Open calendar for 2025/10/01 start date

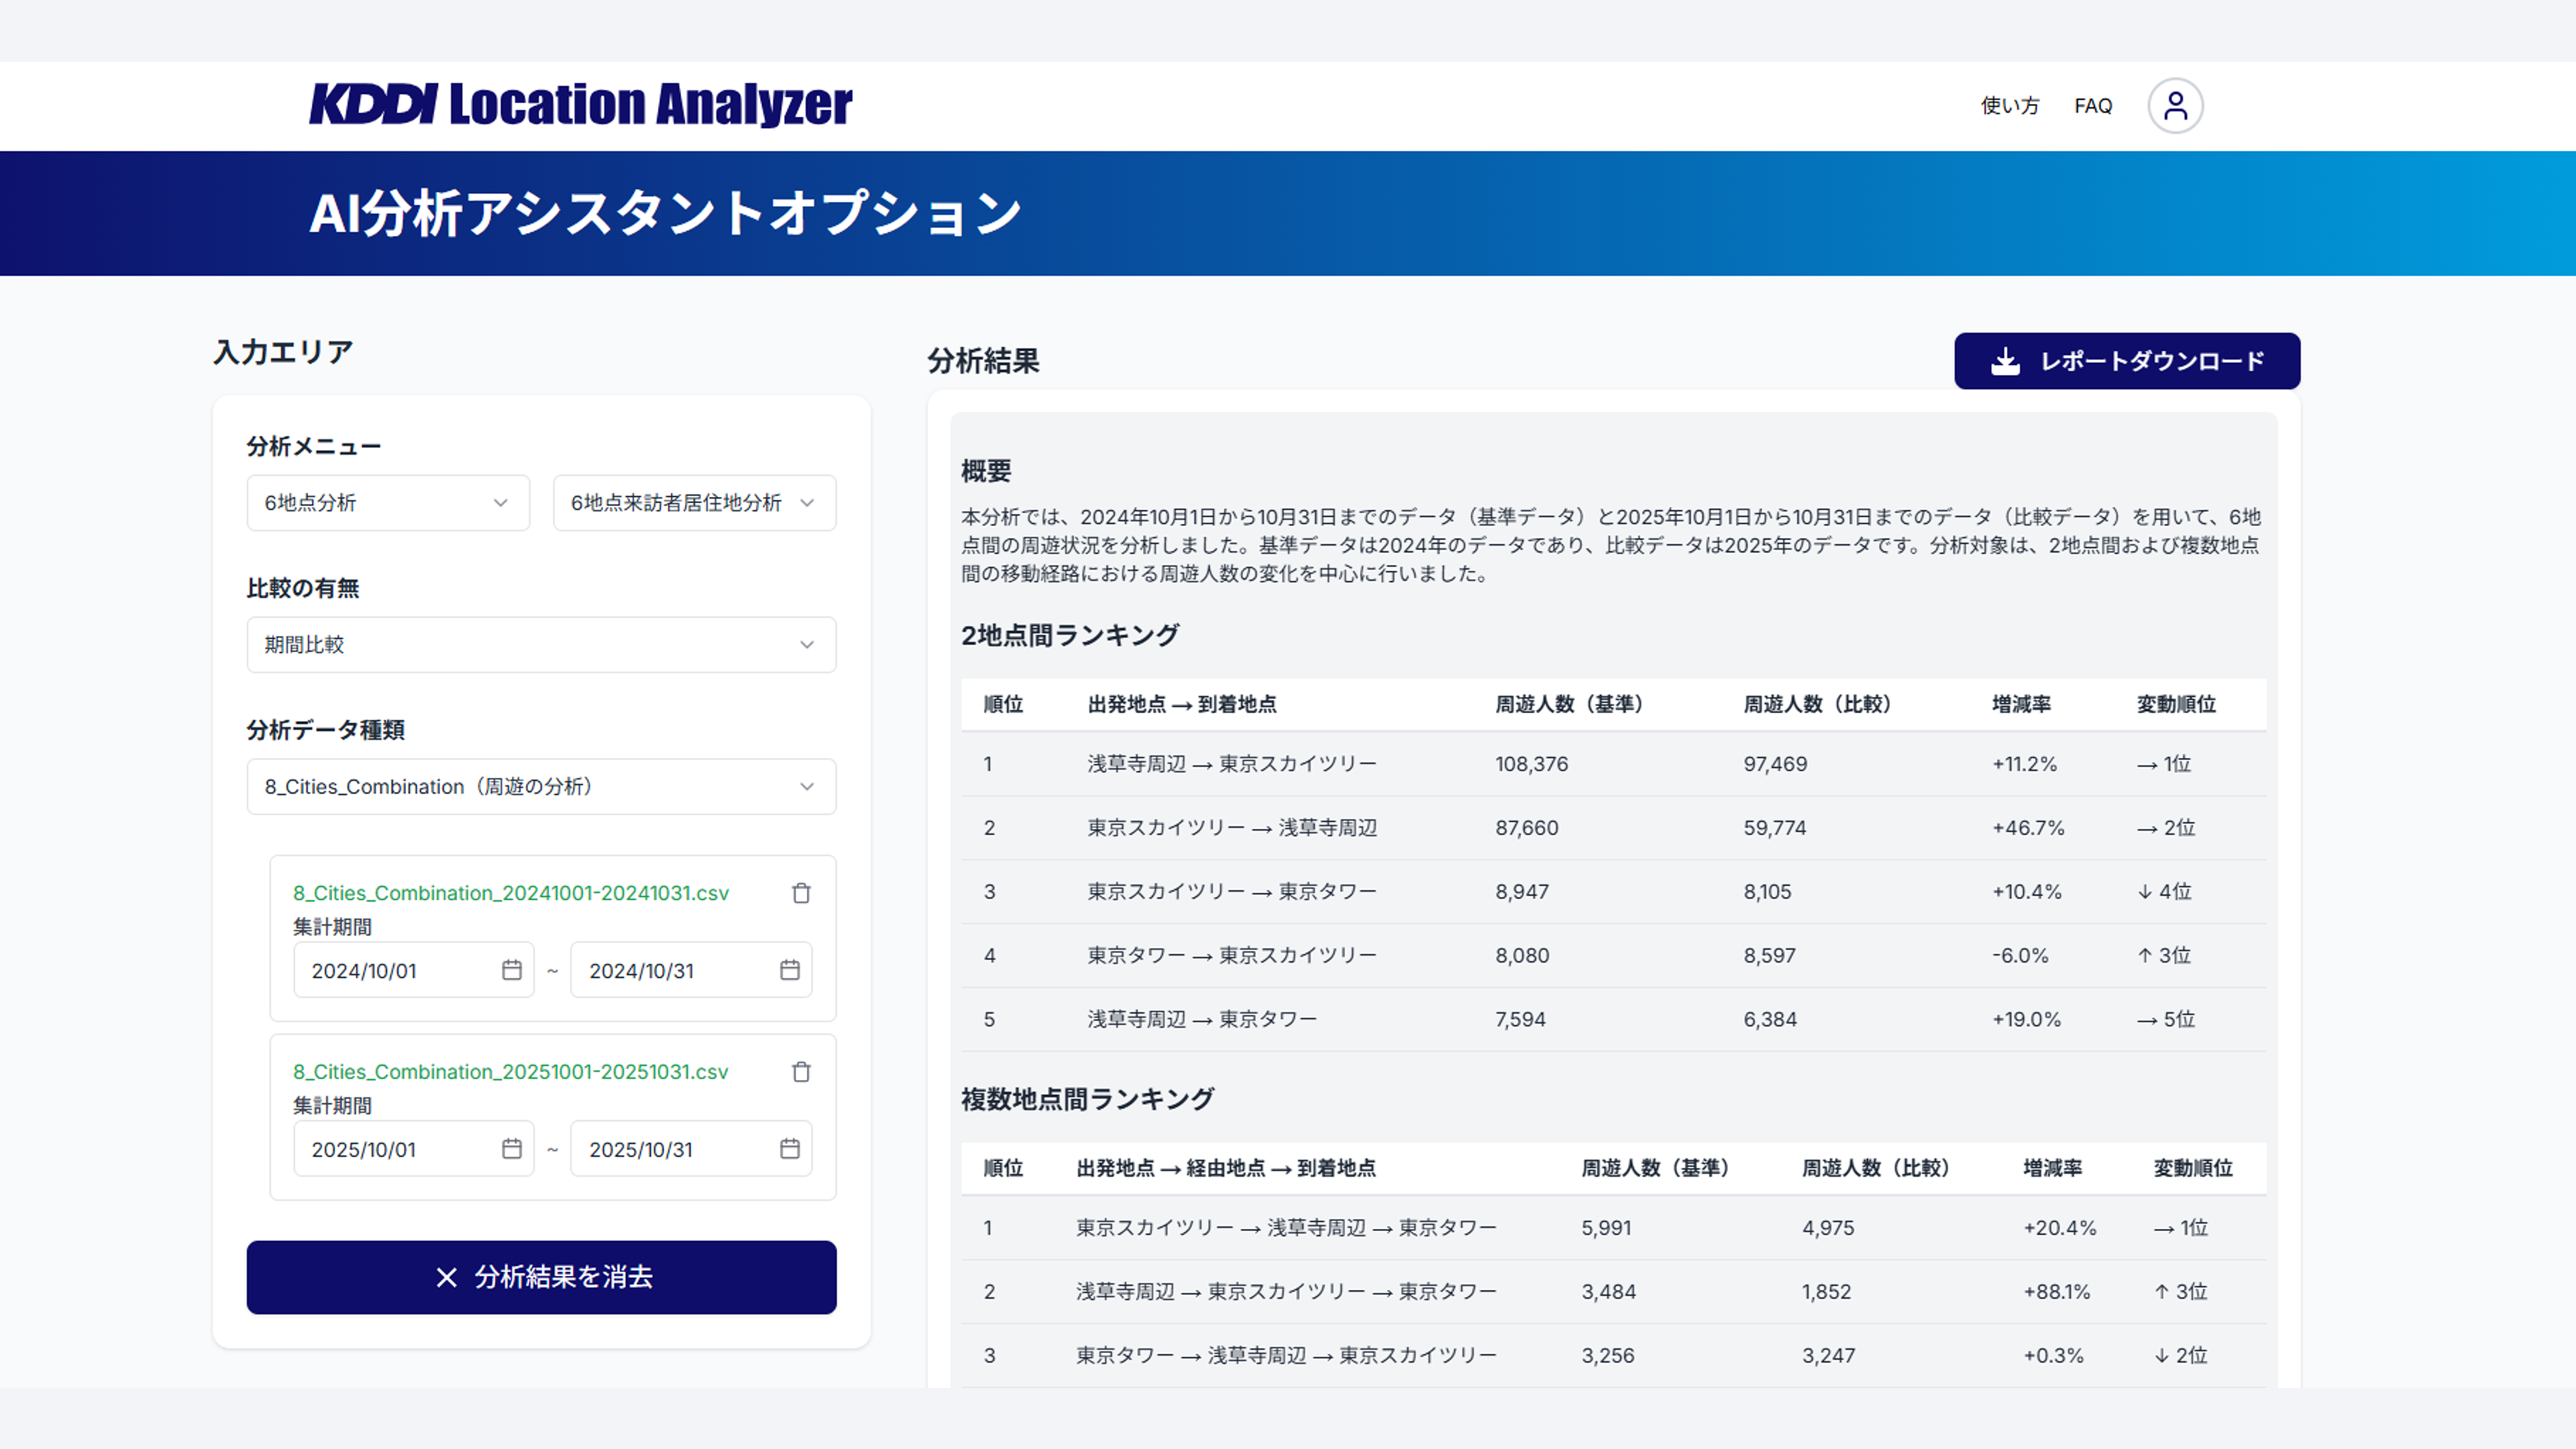tap(512, 1149)
